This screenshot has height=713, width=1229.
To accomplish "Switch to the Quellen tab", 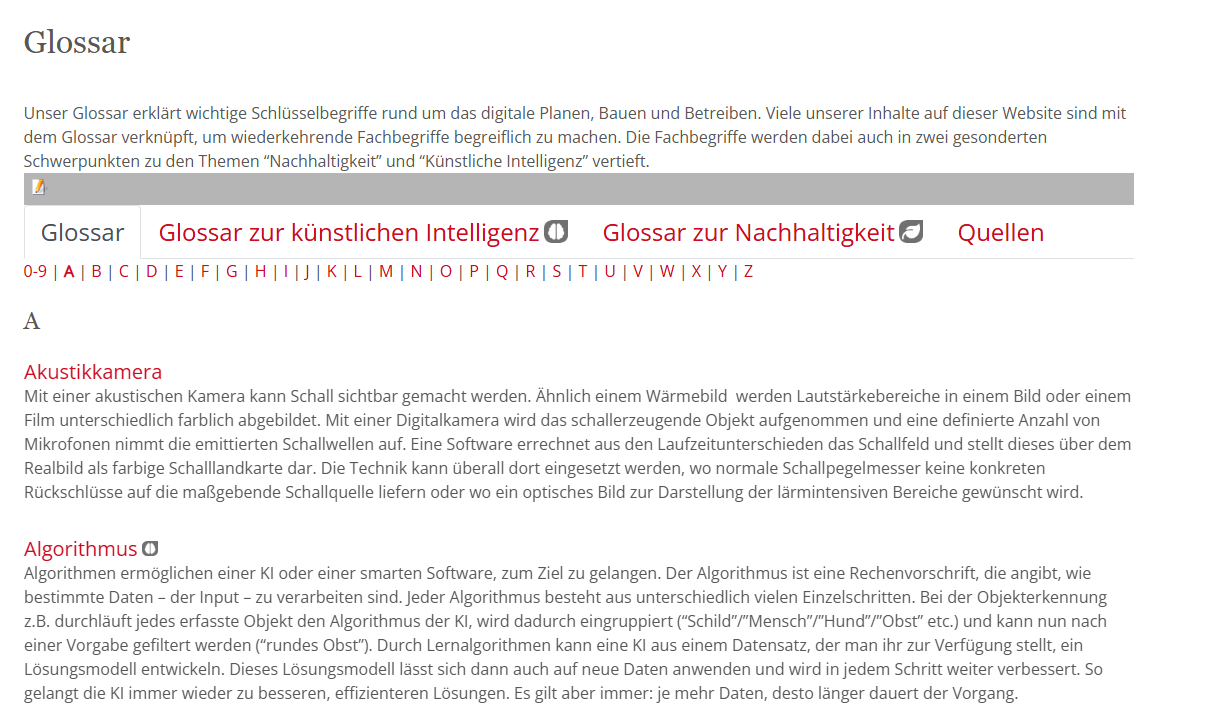I will (x=1000, y=233).
